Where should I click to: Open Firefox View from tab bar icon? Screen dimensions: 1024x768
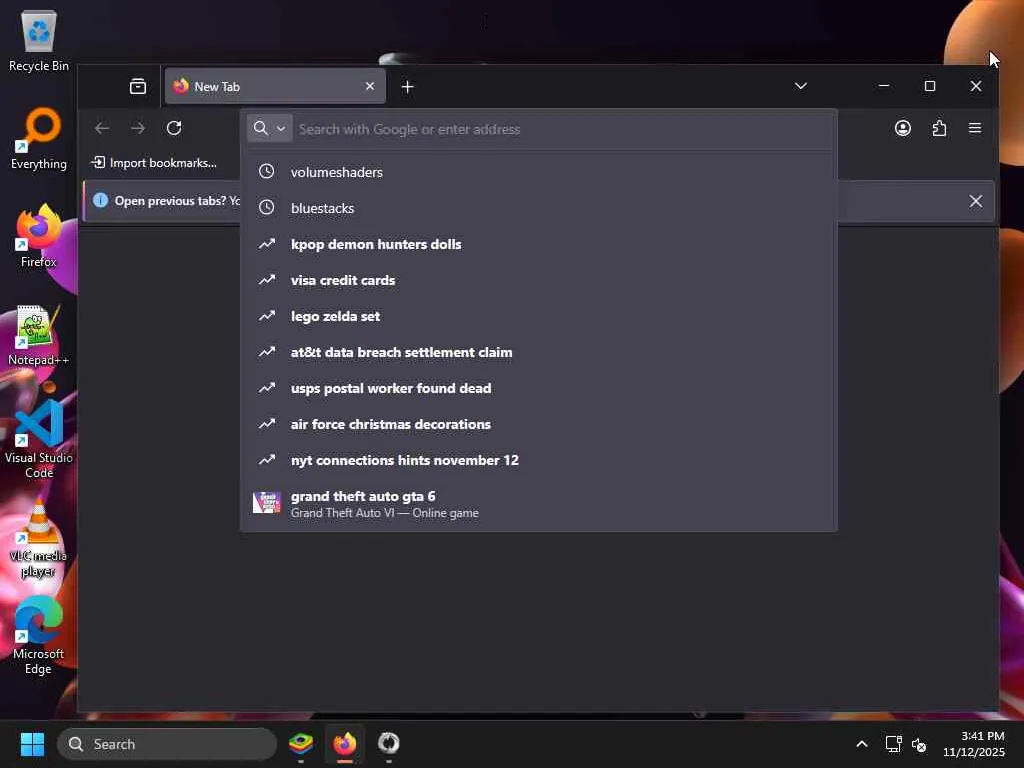click(138, 86)
